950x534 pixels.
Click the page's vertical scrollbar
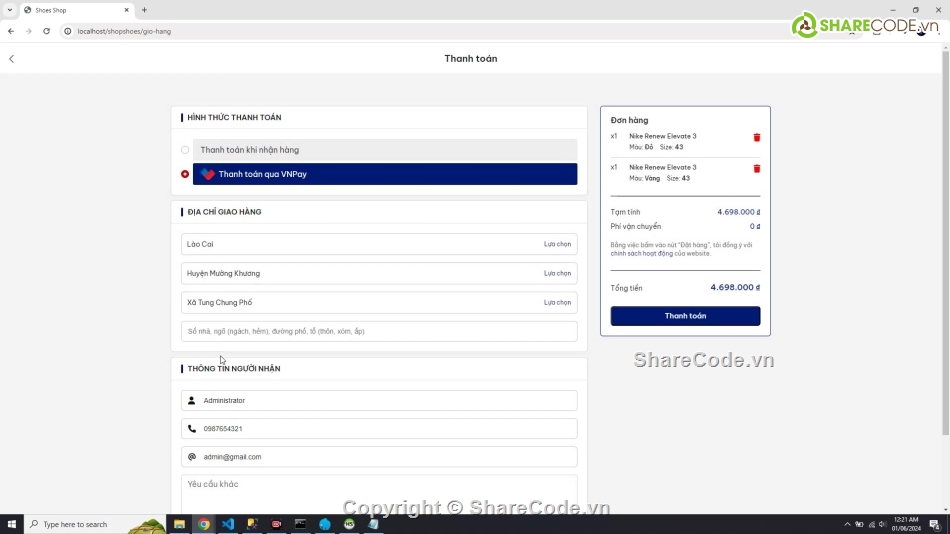[945, 240]
